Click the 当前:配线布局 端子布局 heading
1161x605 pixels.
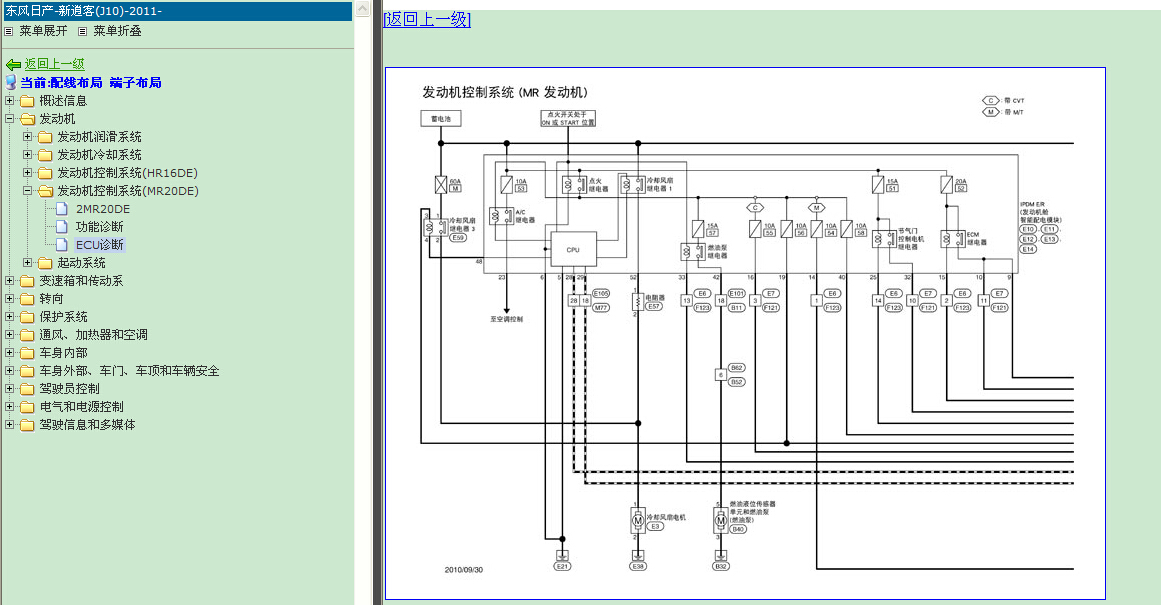(91, 83)
